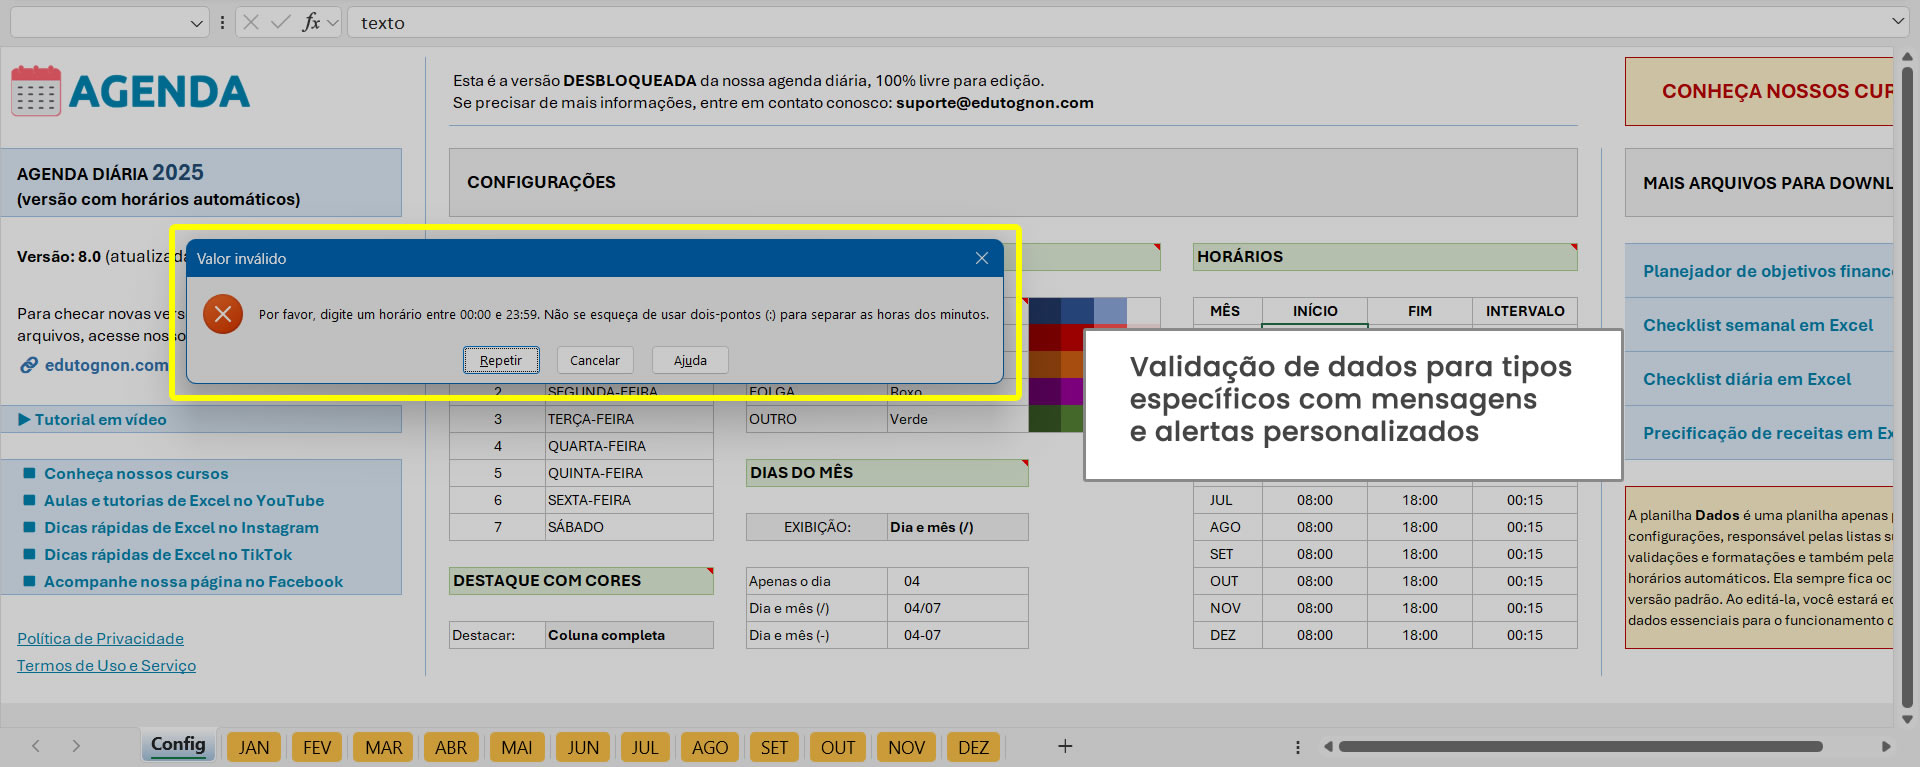Switch to the MAI sheet tab
1920x767 pixels.
click(517, 747)
